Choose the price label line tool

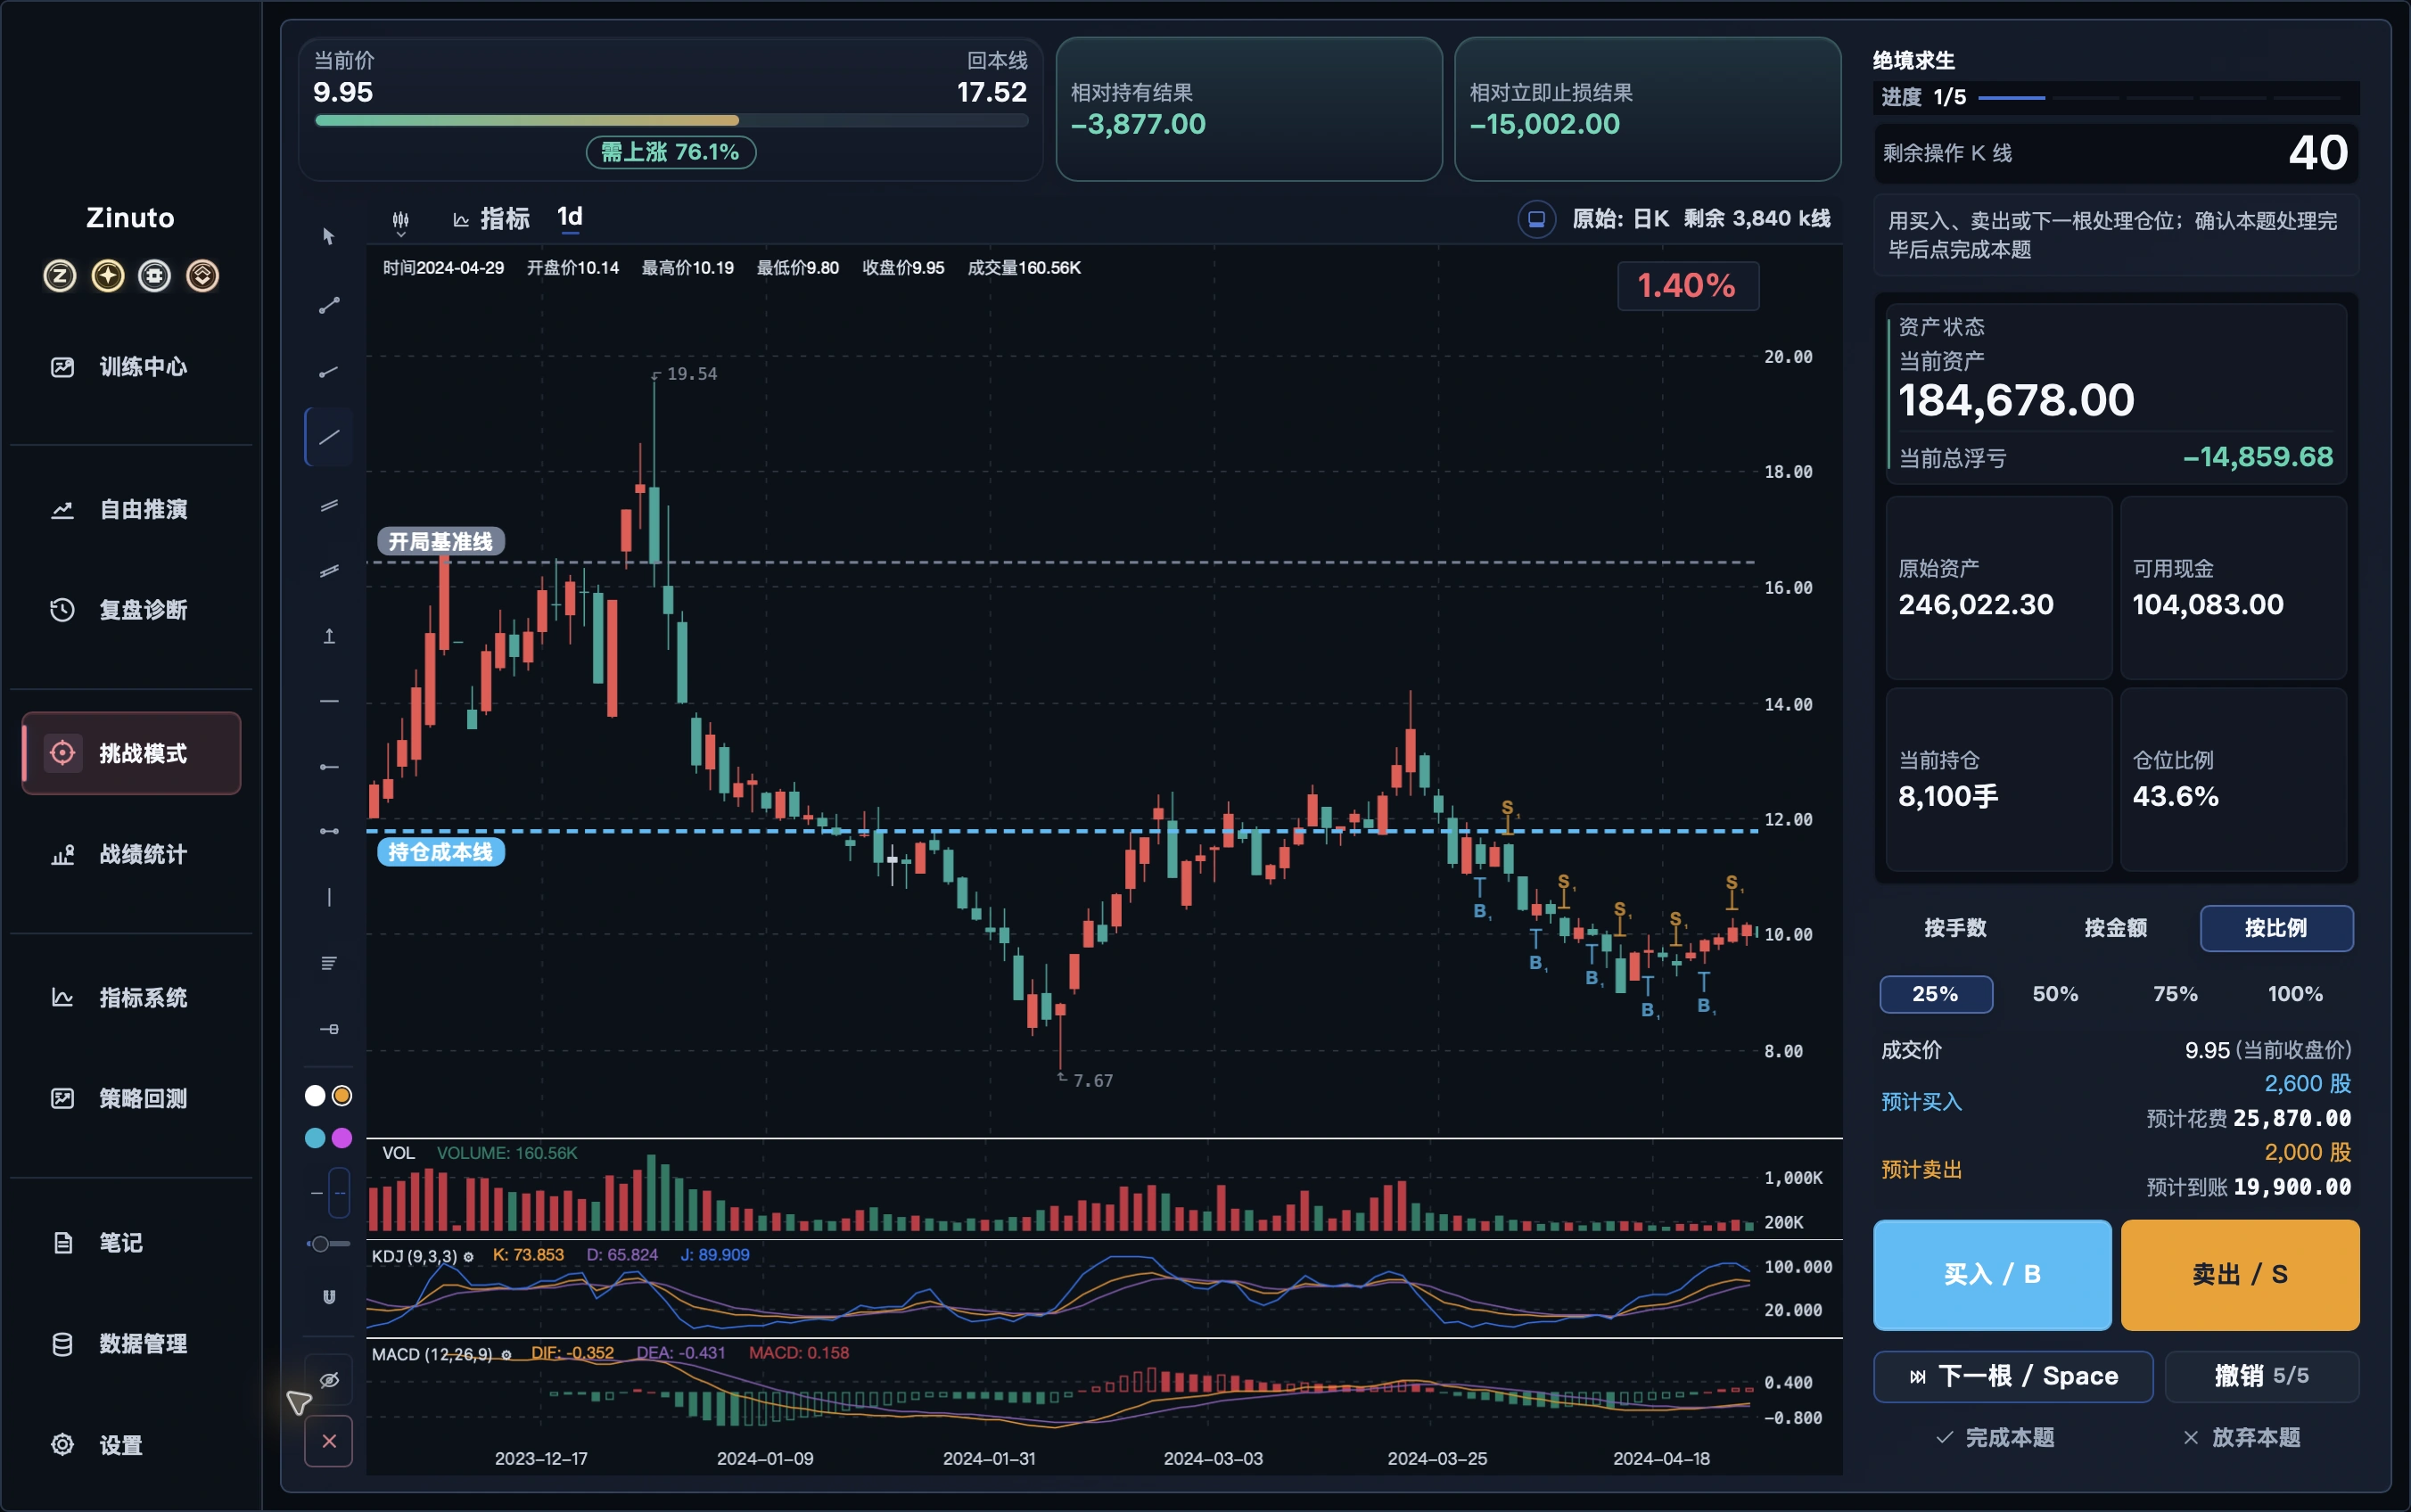[x=328, y=1029]
